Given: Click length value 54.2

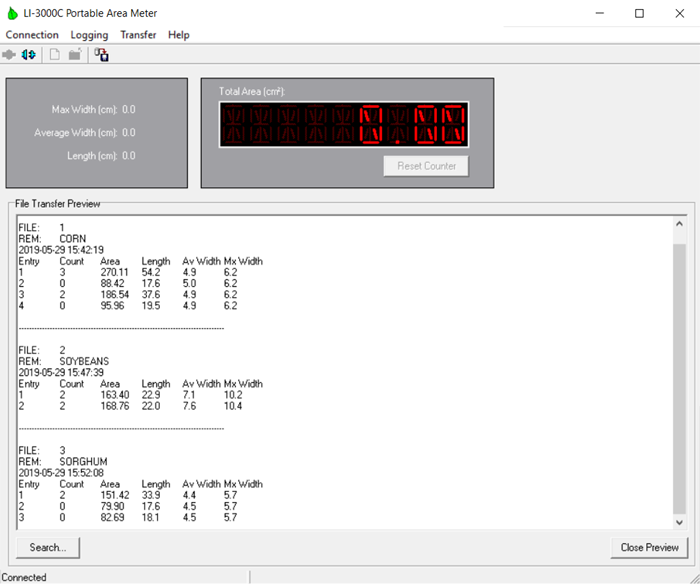Looking at the screenshot, I should click(x=151, y=272).
